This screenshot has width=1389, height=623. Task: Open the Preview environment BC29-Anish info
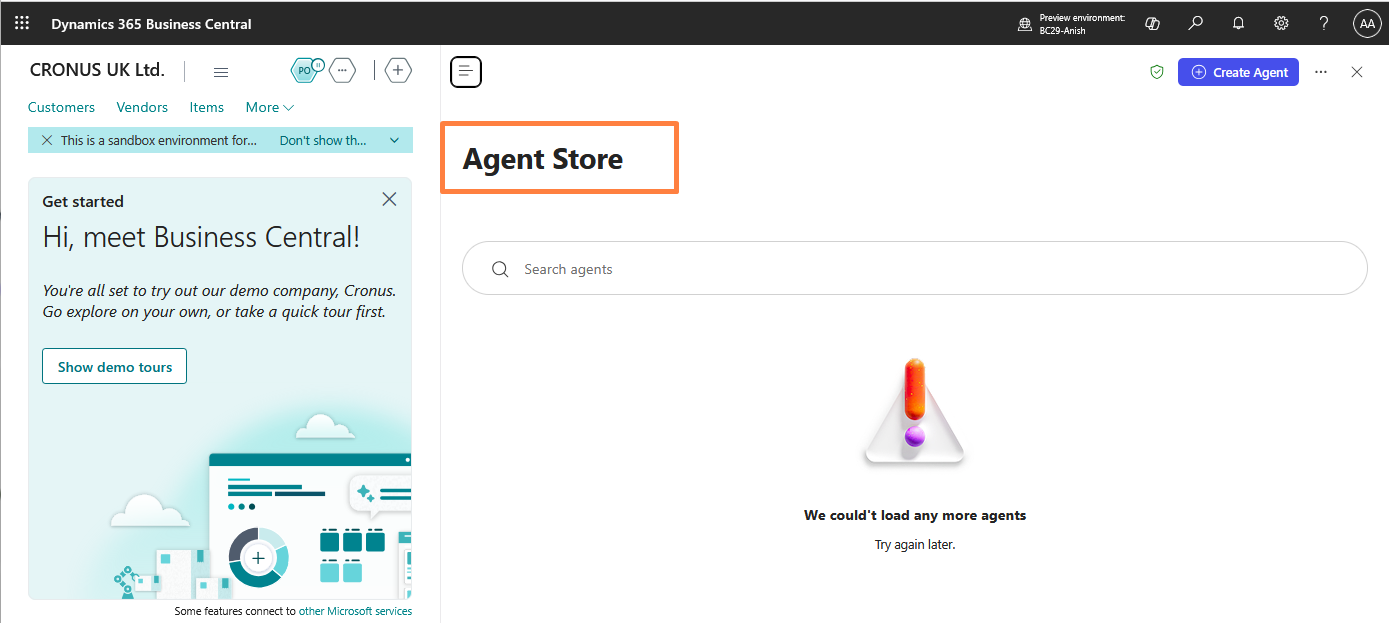tap(1071, 24)
